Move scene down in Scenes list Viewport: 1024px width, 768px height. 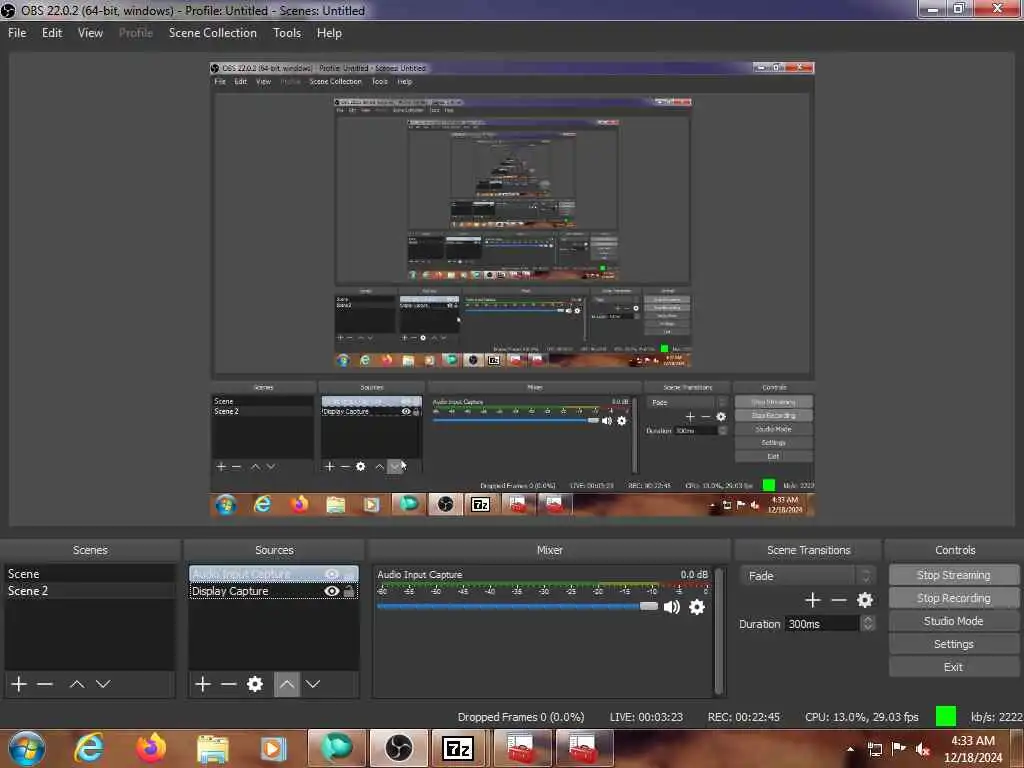103,684
